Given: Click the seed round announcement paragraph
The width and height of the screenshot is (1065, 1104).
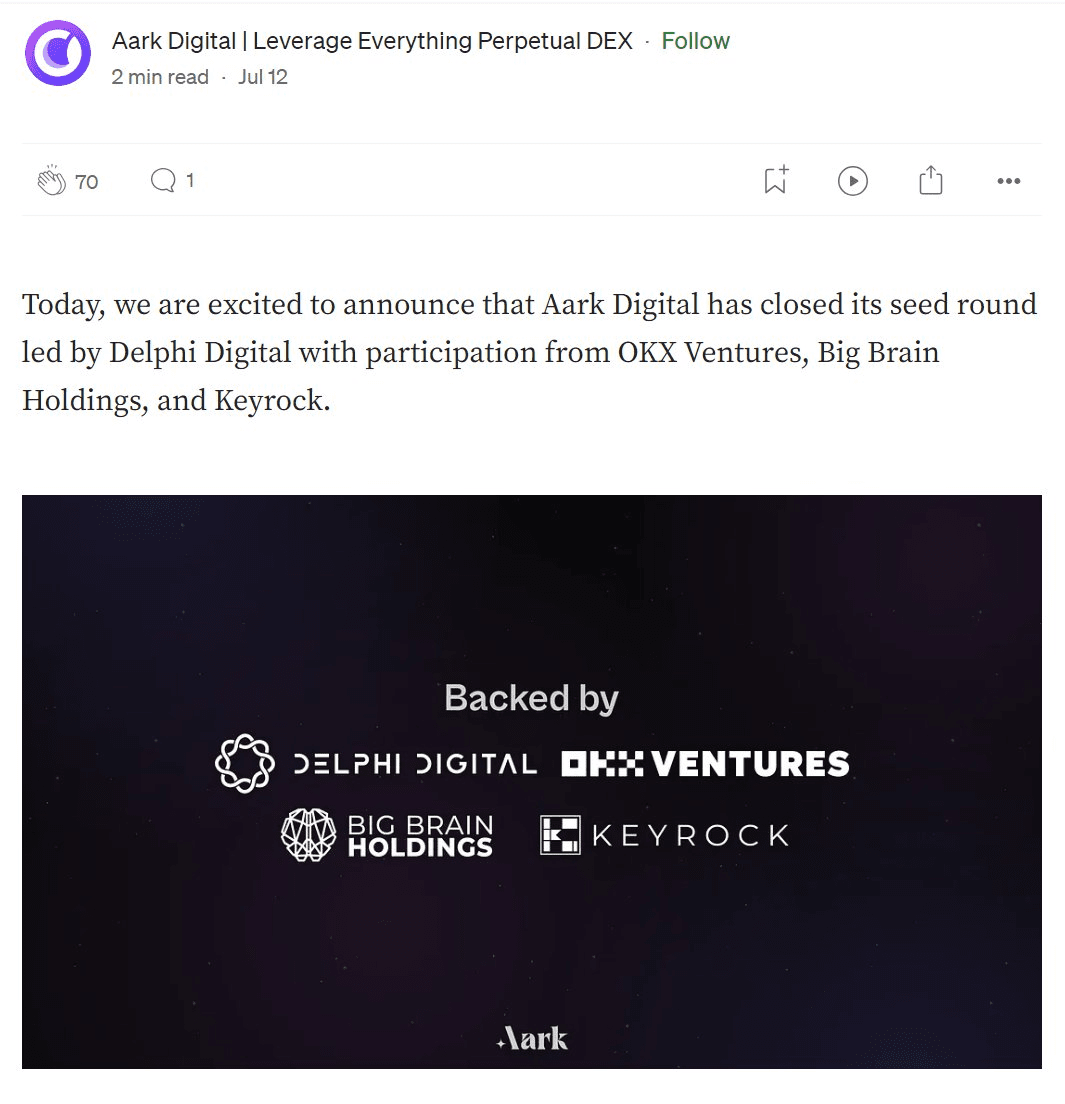Looking at the screenshot, I should click(x=530, y=352).
